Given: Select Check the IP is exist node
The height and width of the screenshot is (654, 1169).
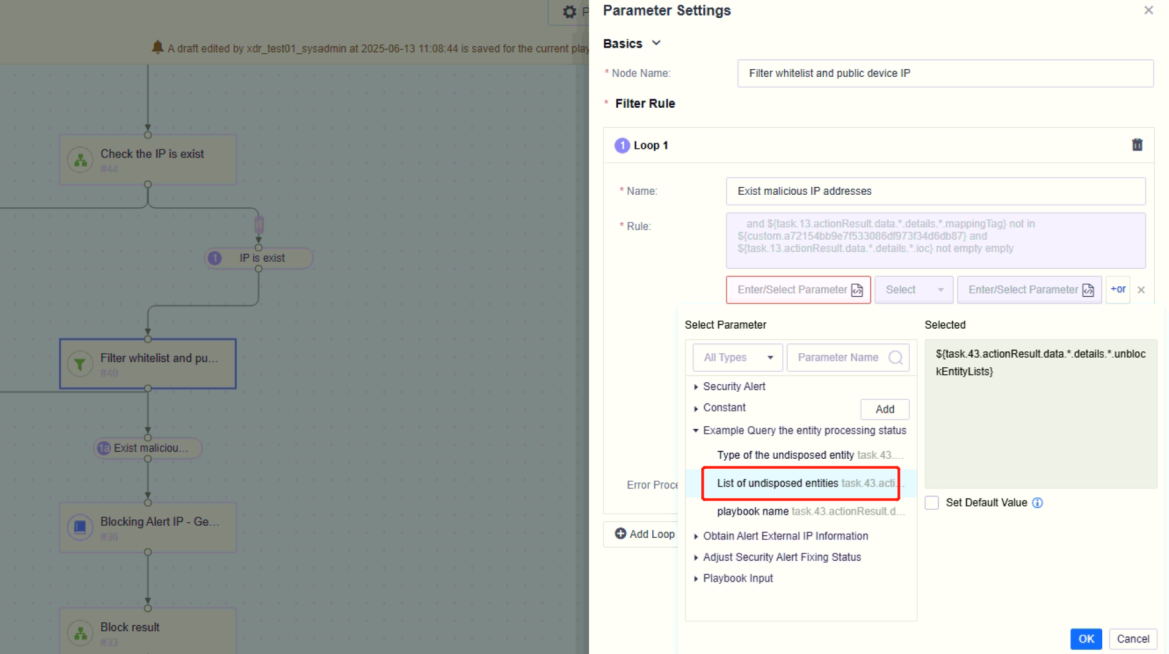Looking at the screenshot, I should 148,160.
